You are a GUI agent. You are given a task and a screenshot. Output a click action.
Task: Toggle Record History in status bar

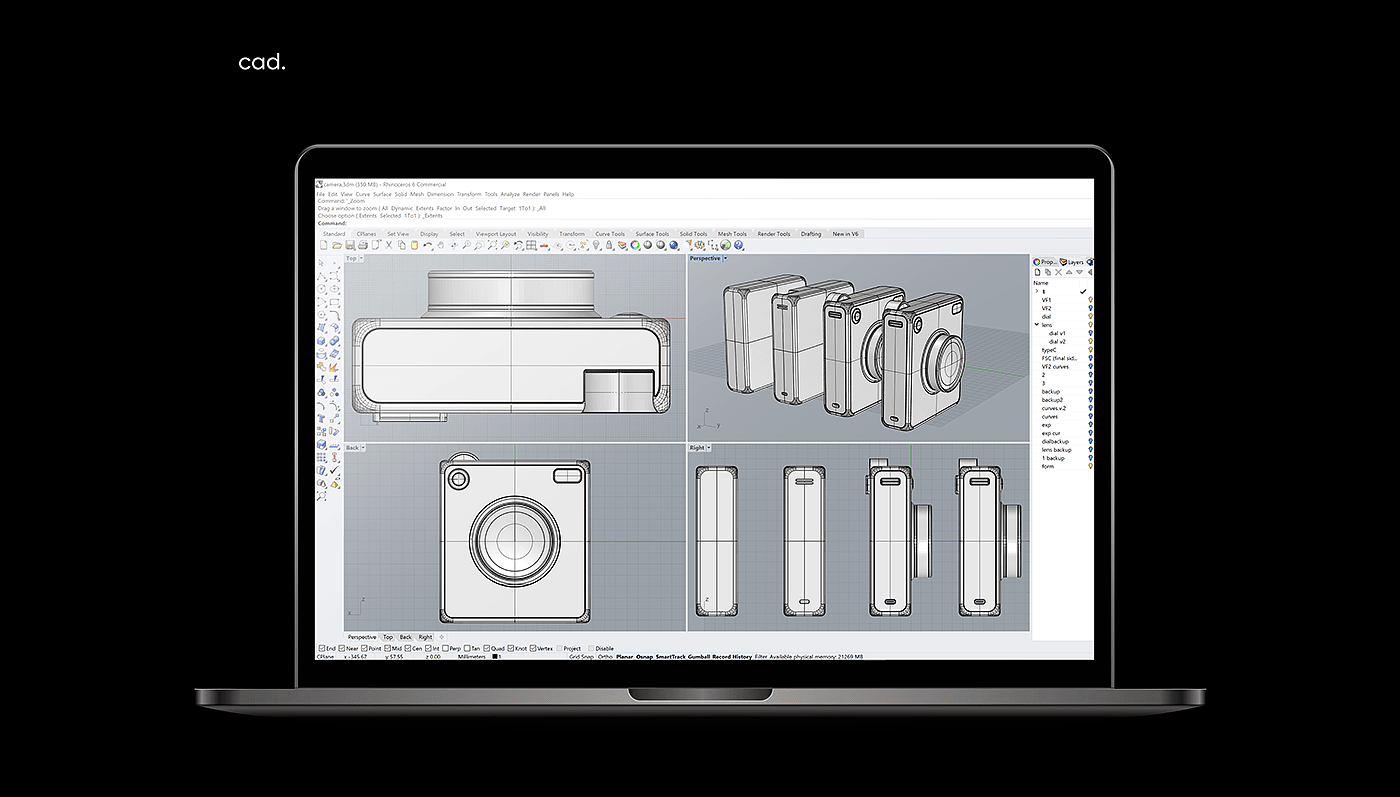coord(732,657)
